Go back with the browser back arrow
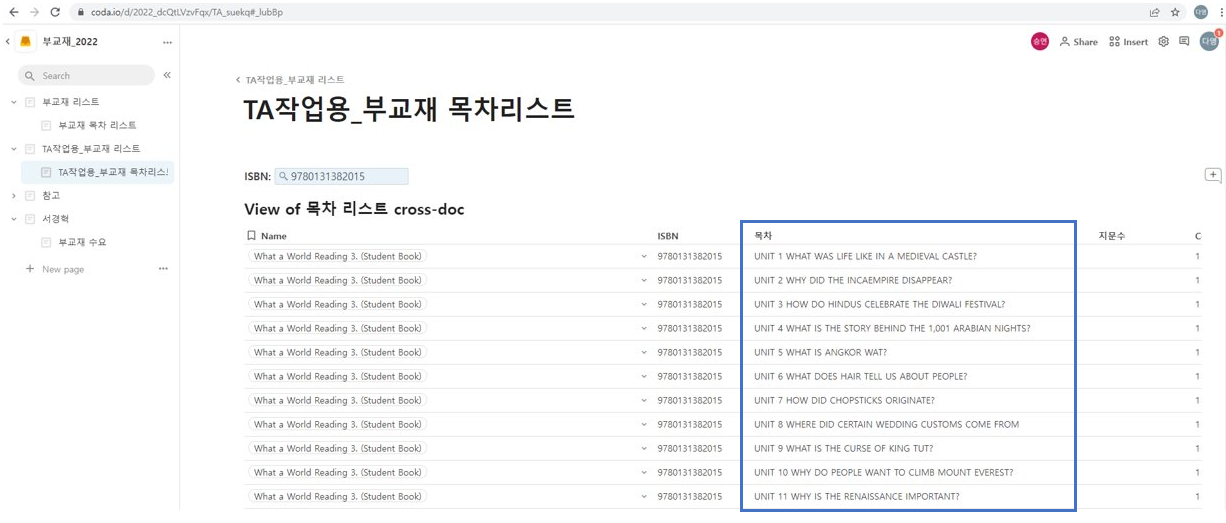The width and height of the screenshot is (1226, 523). [x=13, y=12]
